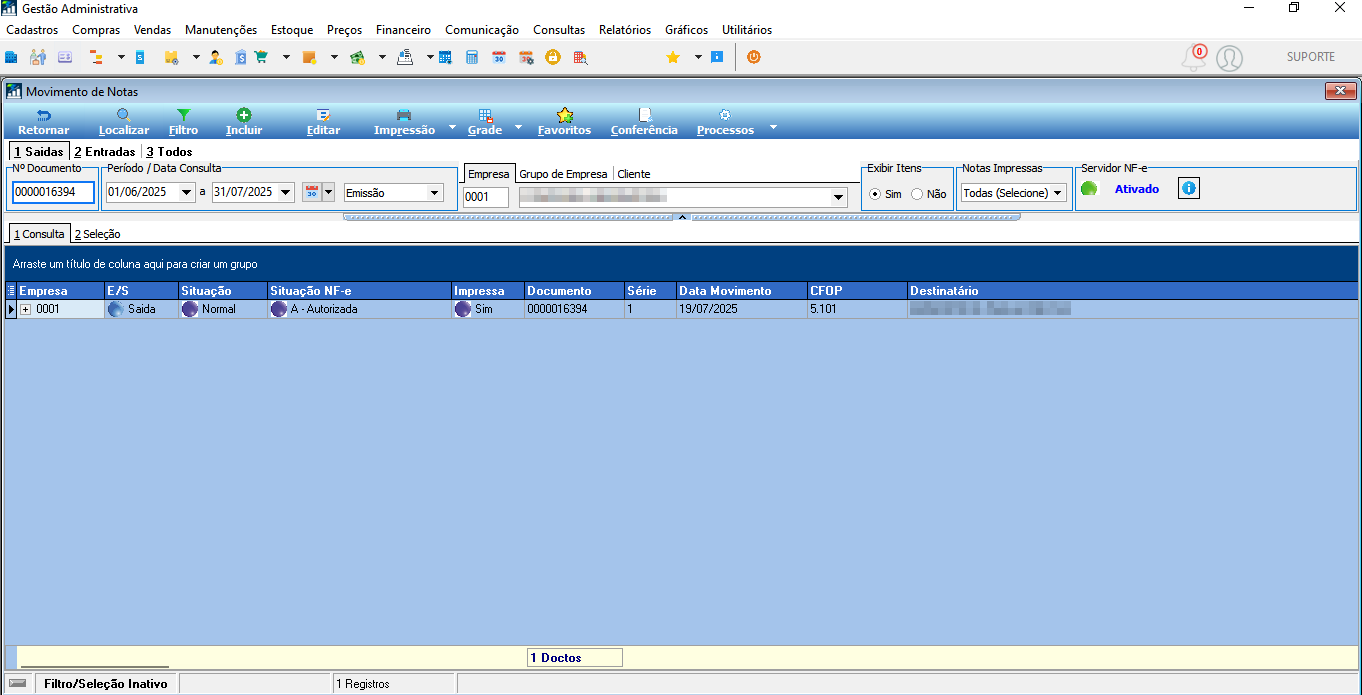Switch to the 2 Entradas tab
Image resolution: width=1362 pixels, height=695 pixels.
click(x=104, y=152)
